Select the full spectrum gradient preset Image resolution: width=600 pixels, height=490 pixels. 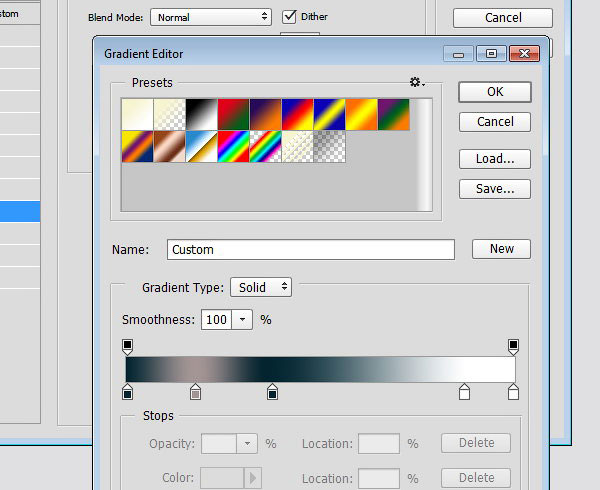(233, 147)
